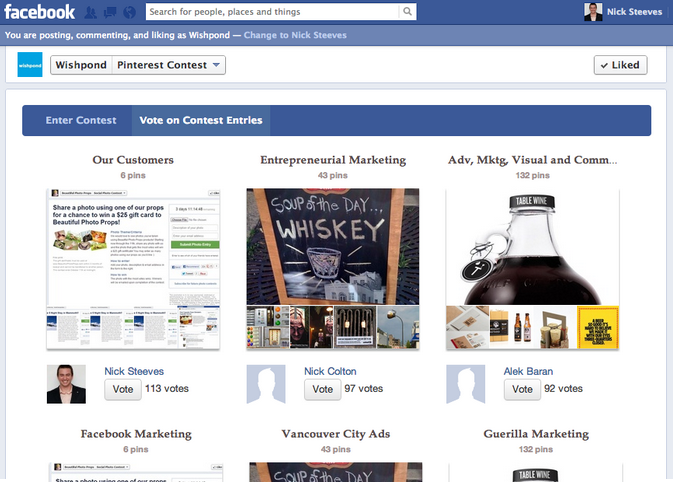
Task: Click the Wishpond logo icon
Action: 30,65
